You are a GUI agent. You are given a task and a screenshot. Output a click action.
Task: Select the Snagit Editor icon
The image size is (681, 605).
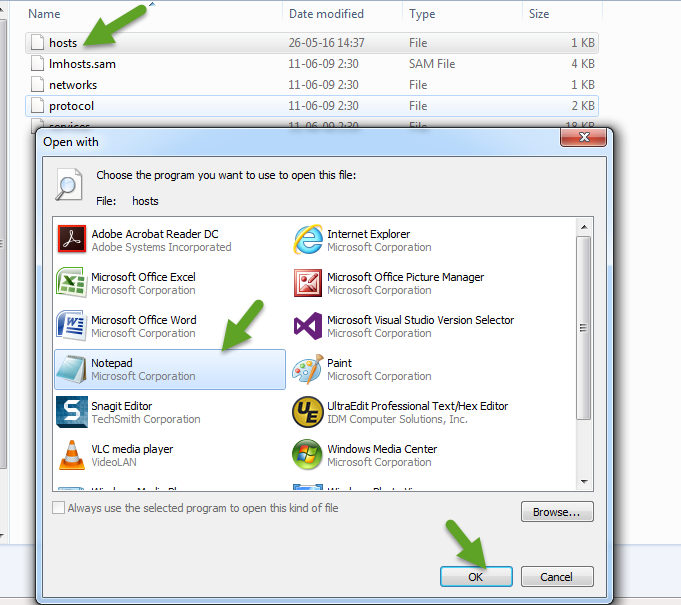72,412
